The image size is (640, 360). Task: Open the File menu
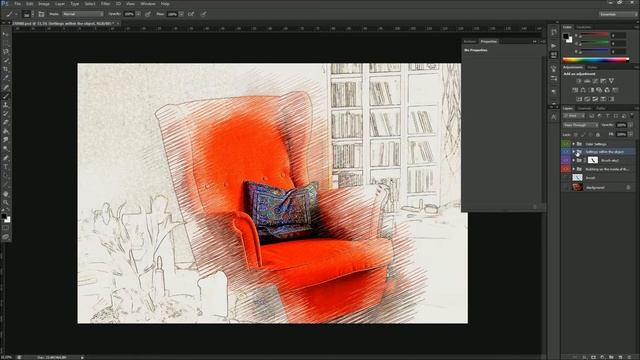18,4
